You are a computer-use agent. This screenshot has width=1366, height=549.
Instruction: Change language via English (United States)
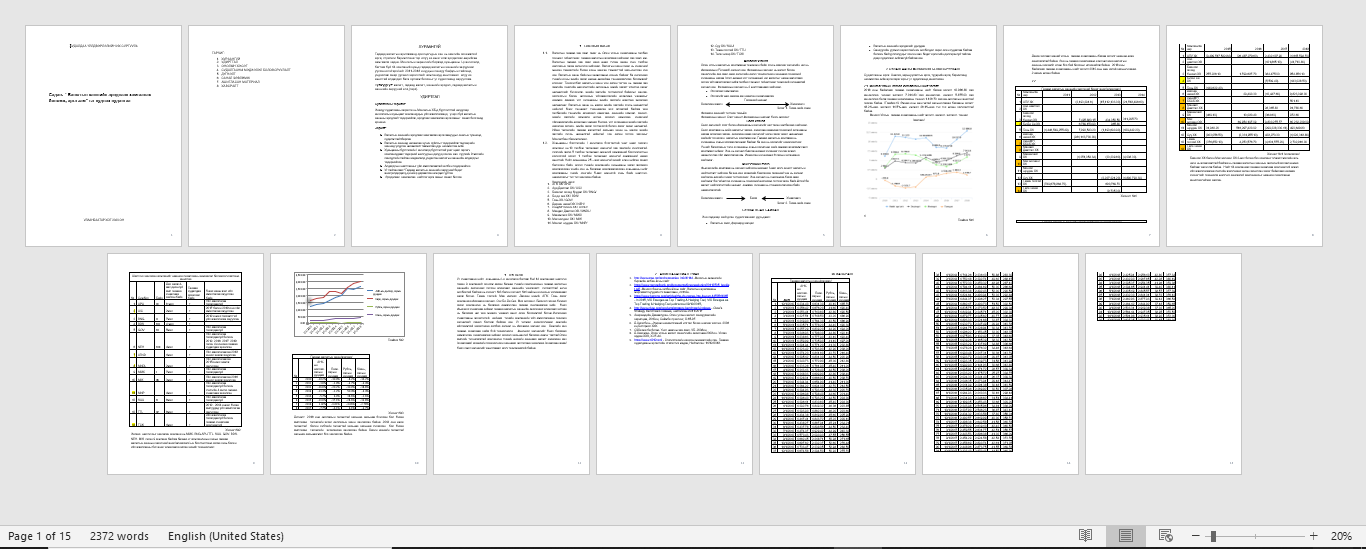point(226,536)
